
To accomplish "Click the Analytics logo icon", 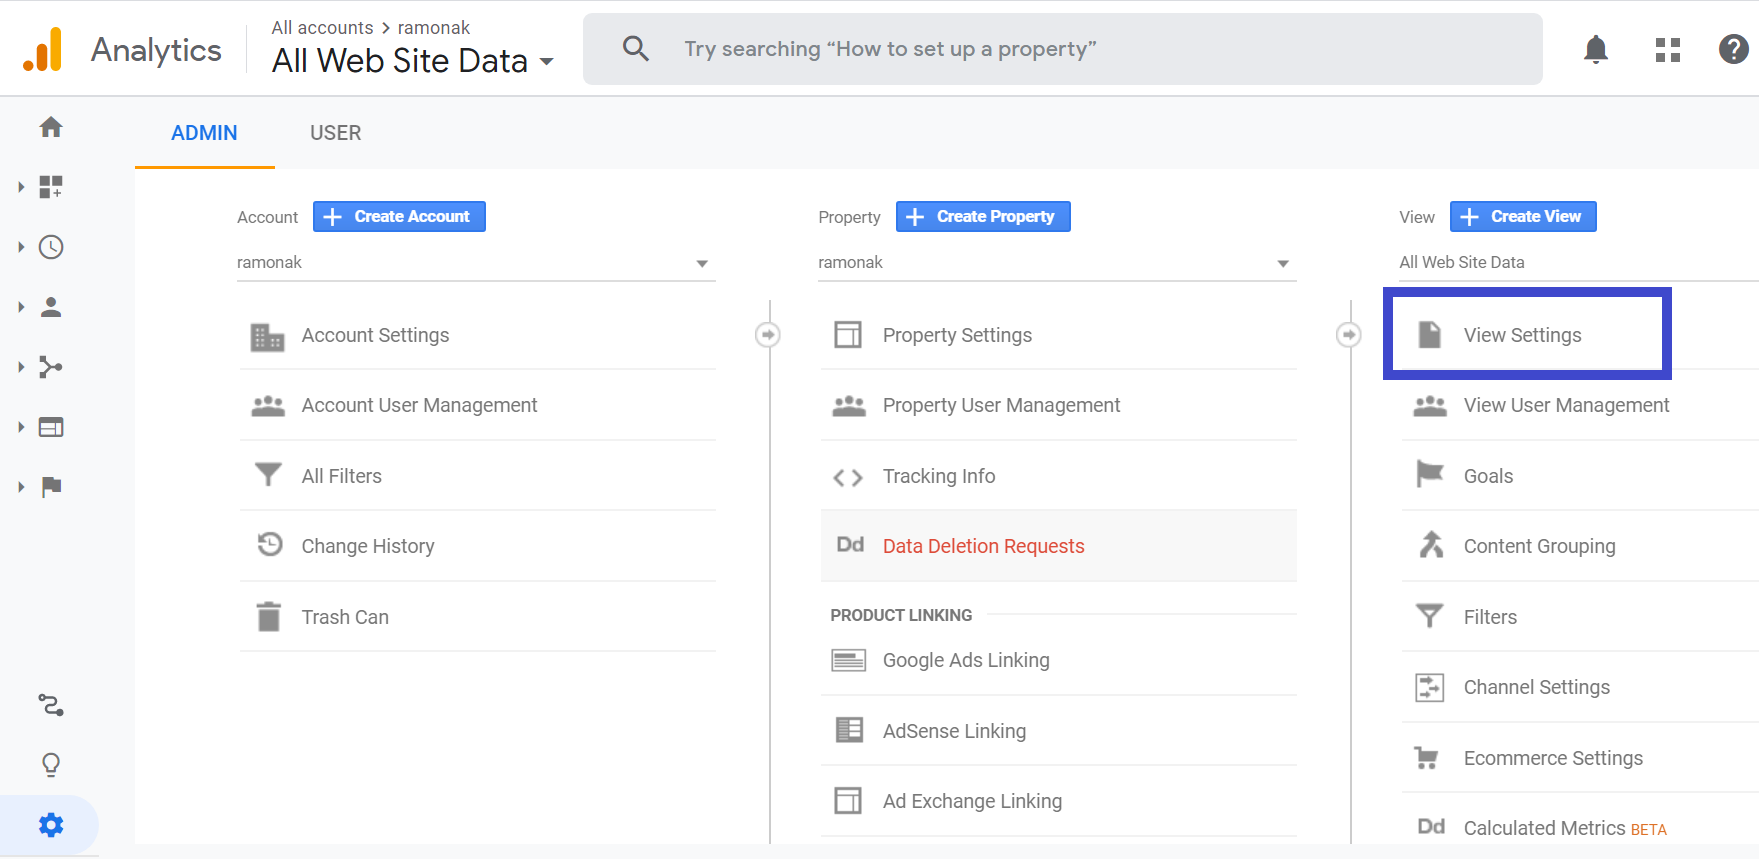I will tap(43, 49).
